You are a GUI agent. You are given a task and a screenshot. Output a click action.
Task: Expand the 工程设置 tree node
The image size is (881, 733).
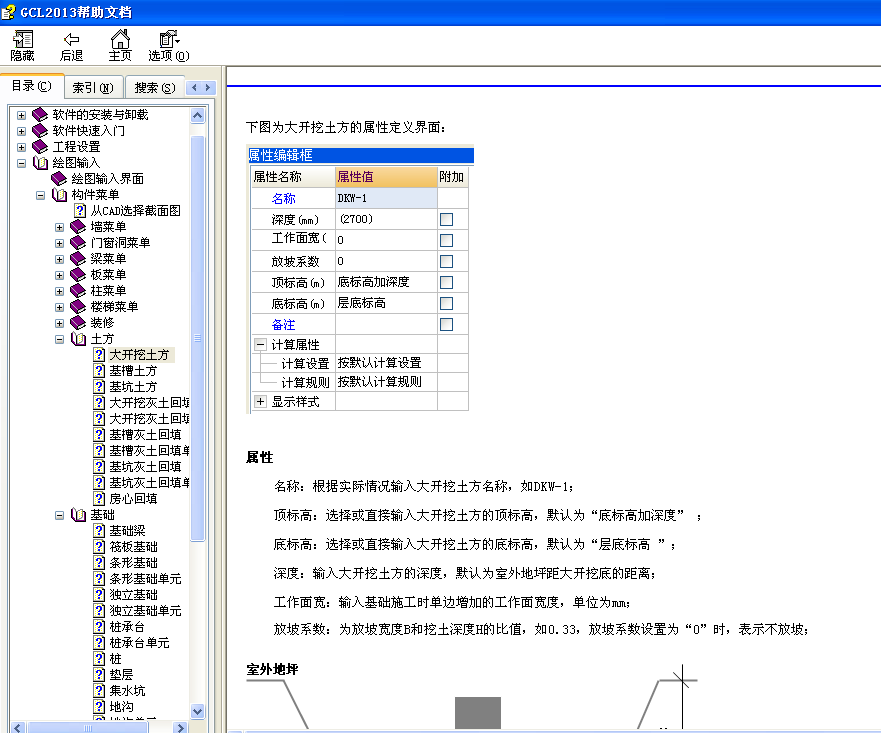tap(21, 147)
